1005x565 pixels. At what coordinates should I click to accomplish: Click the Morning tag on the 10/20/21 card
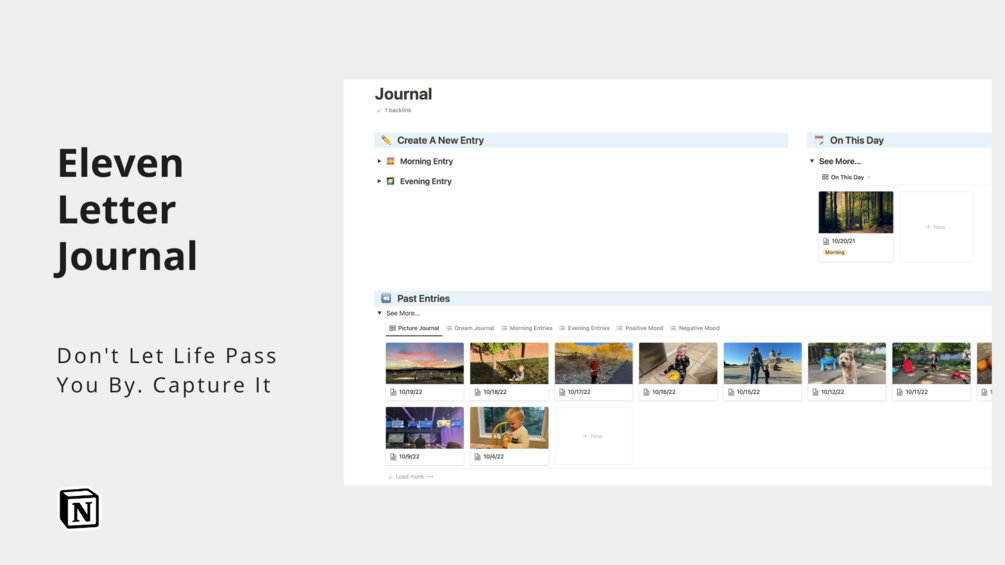(x=835, y=252)
